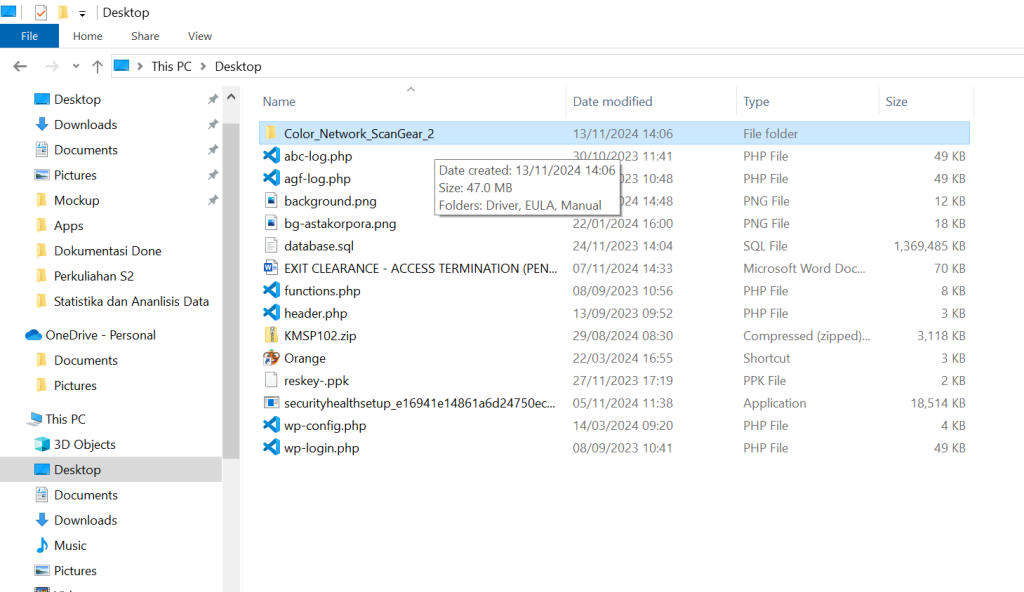1024x592 pixels.
Task: Open 3D Objects in navigation pane
Action: [85, 444]
